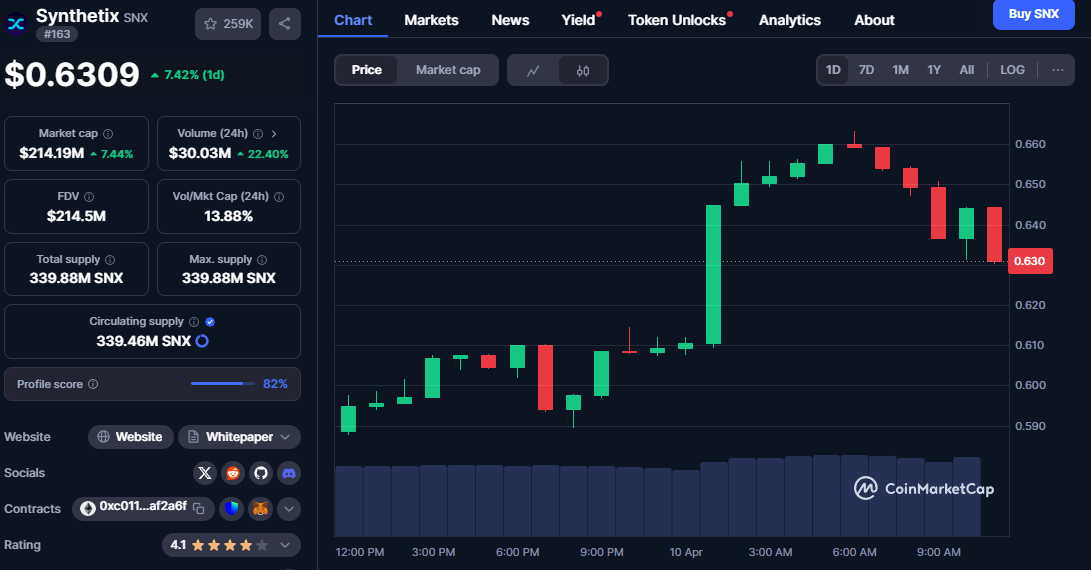Viewport: 1091px width, 570px height.
Task: Open the chart's three-dot more options
Action: point(1057,70)
